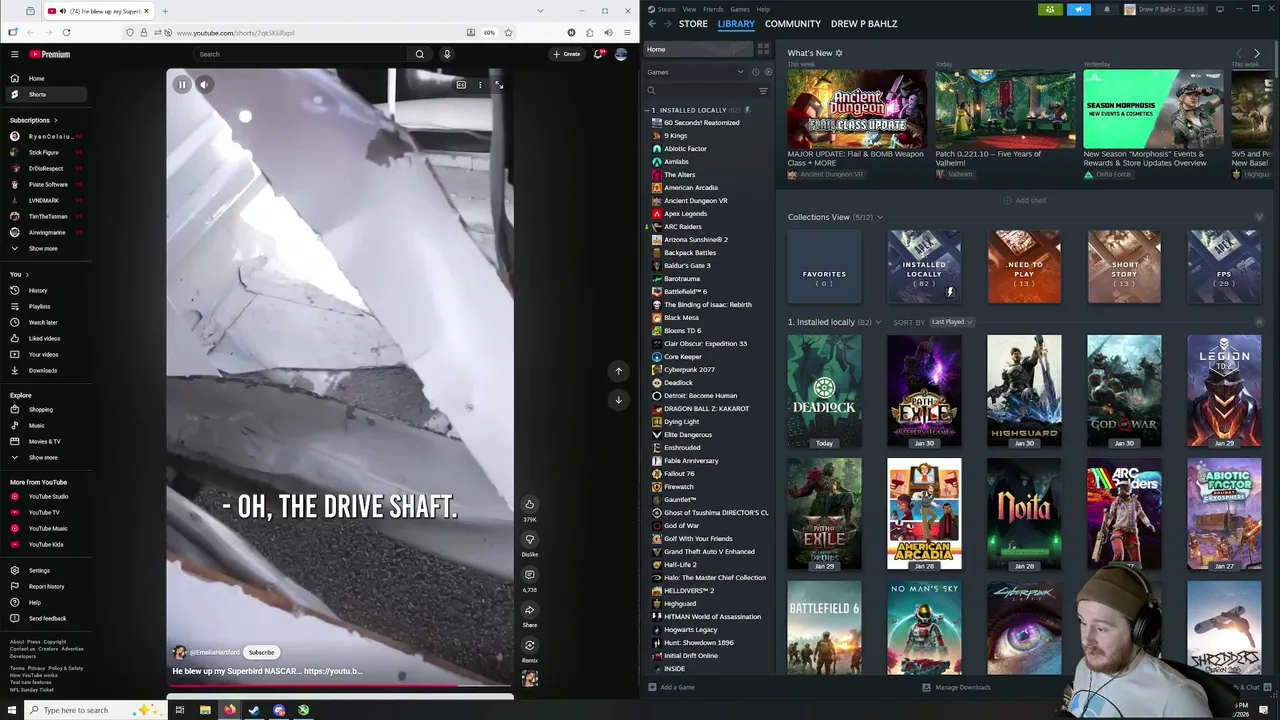This screenshot has width=1280, height=720.
Task: Open Steam announcements via megaphone icon
Action: point(1078,10)
